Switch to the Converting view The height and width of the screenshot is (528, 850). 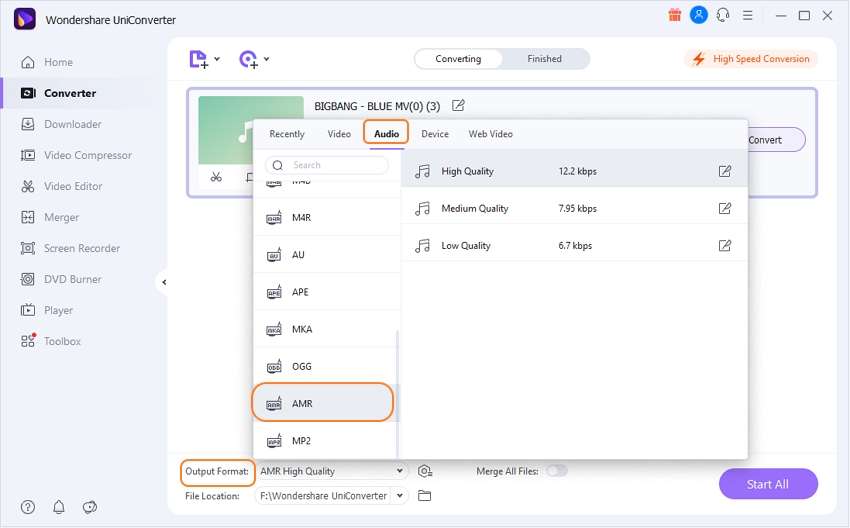(x=458, y=59)
